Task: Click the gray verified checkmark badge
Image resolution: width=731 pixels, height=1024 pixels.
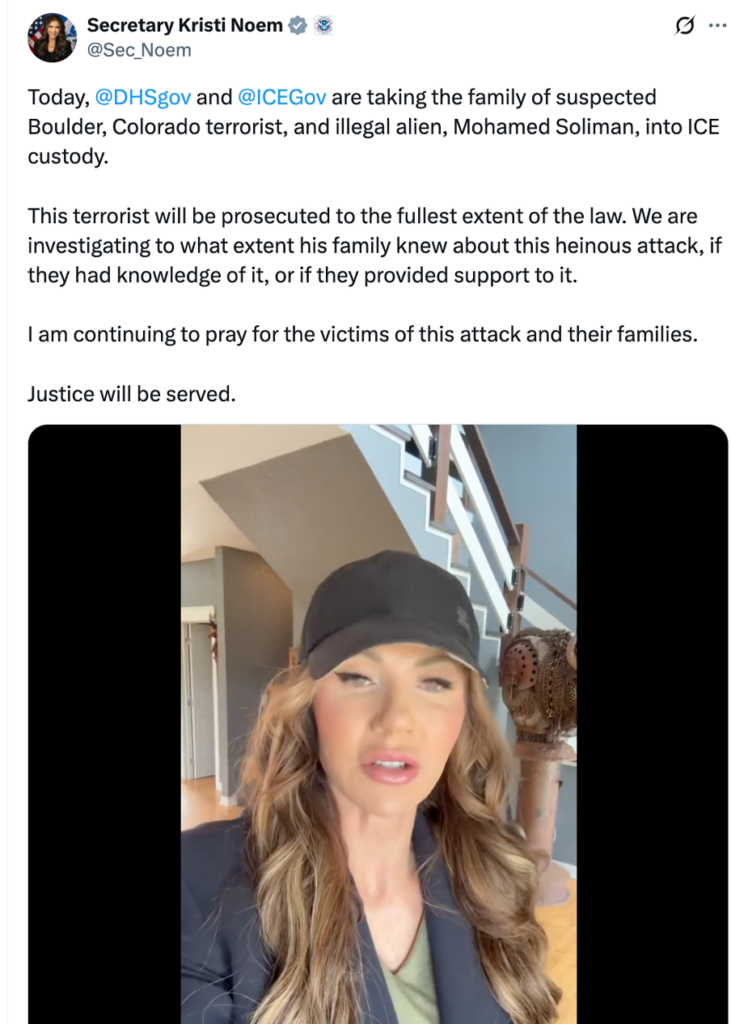Action: tap(298, 25)
